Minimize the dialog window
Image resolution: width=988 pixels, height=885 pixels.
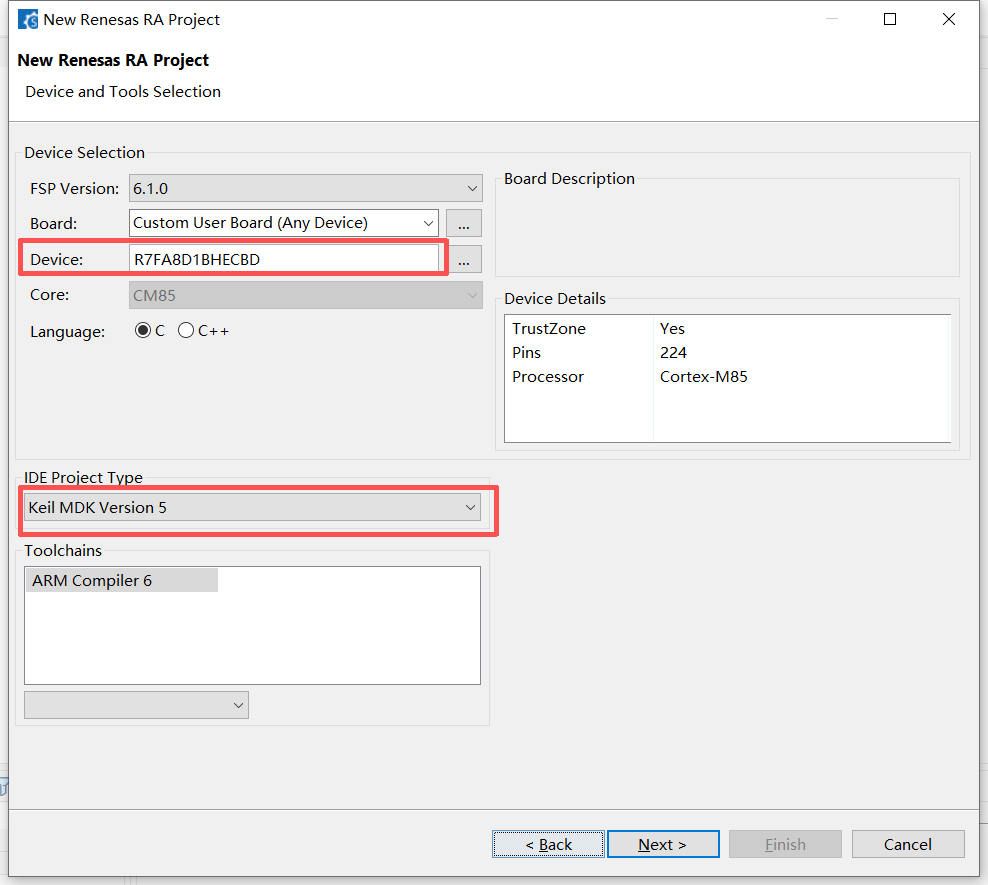pos(832,20)
